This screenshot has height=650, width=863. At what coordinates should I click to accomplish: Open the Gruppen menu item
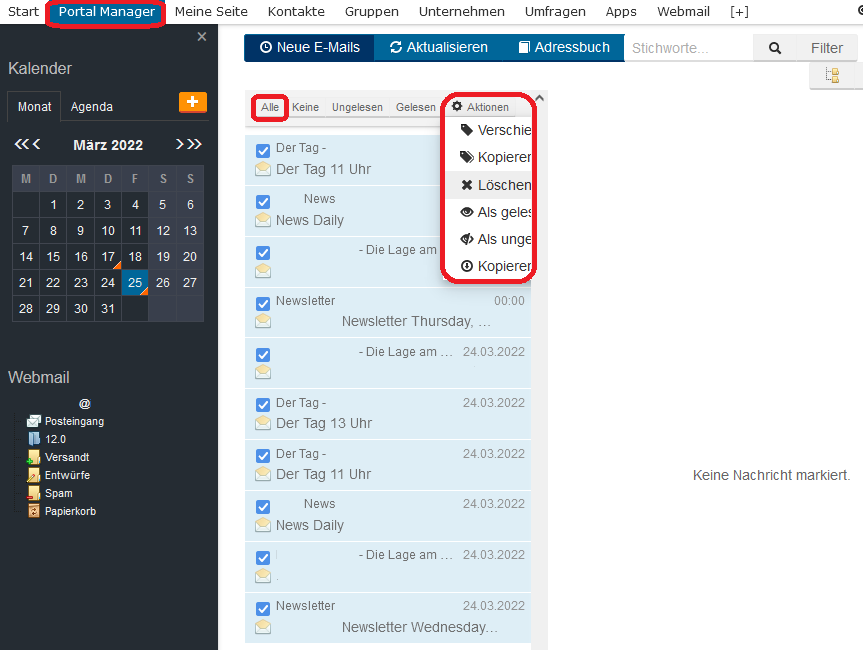(372, 12)
